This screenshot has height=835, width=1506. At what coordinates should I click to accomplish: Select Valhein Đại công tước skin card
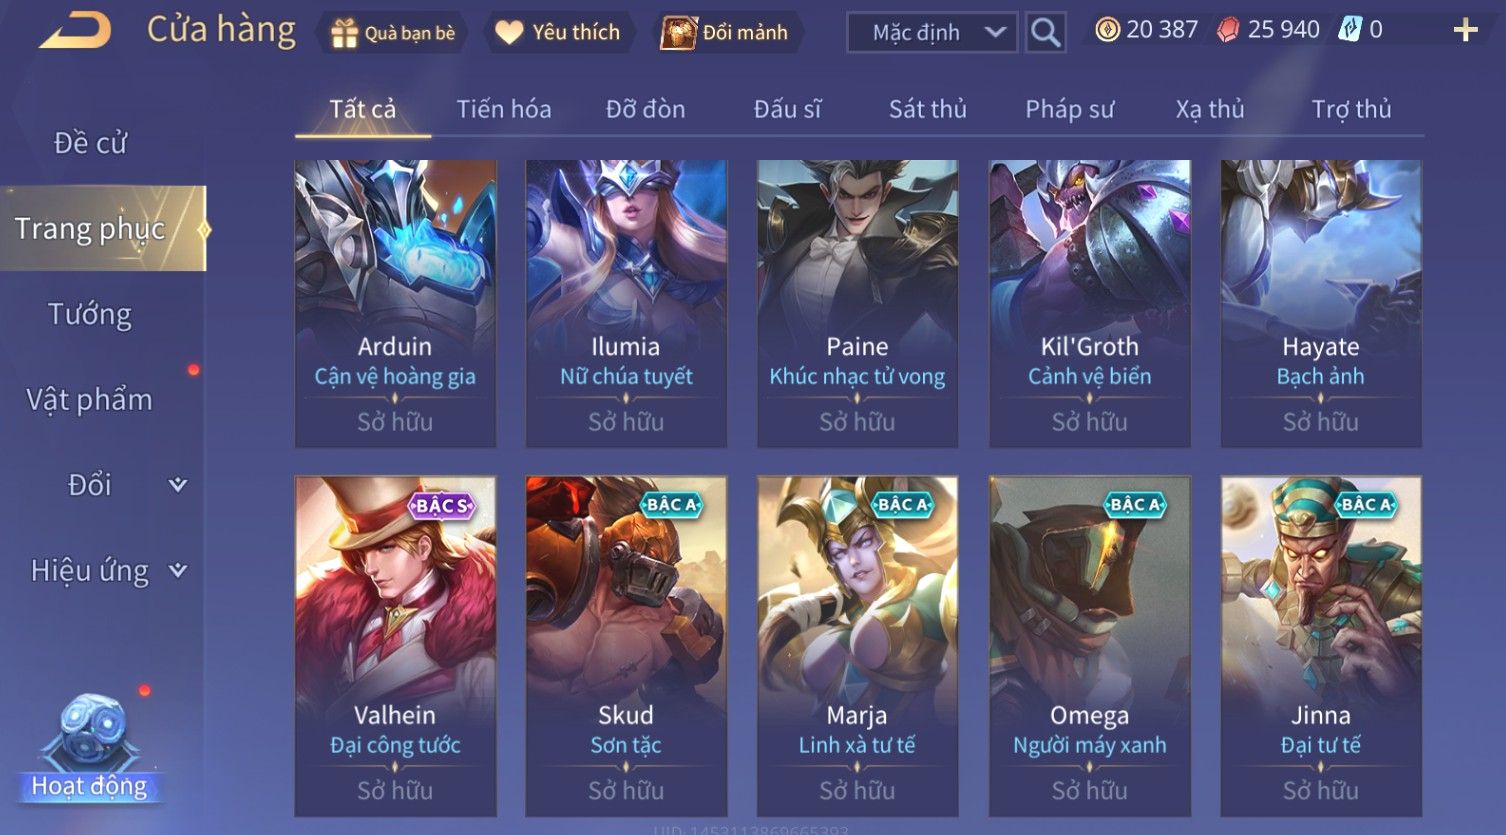395,646
